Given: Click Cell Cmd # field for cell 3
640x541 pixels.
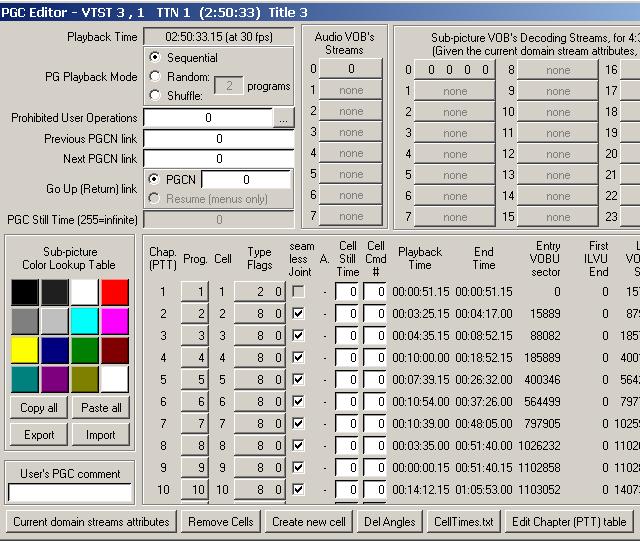Looking at the screenshot, I should pos(375,336).
